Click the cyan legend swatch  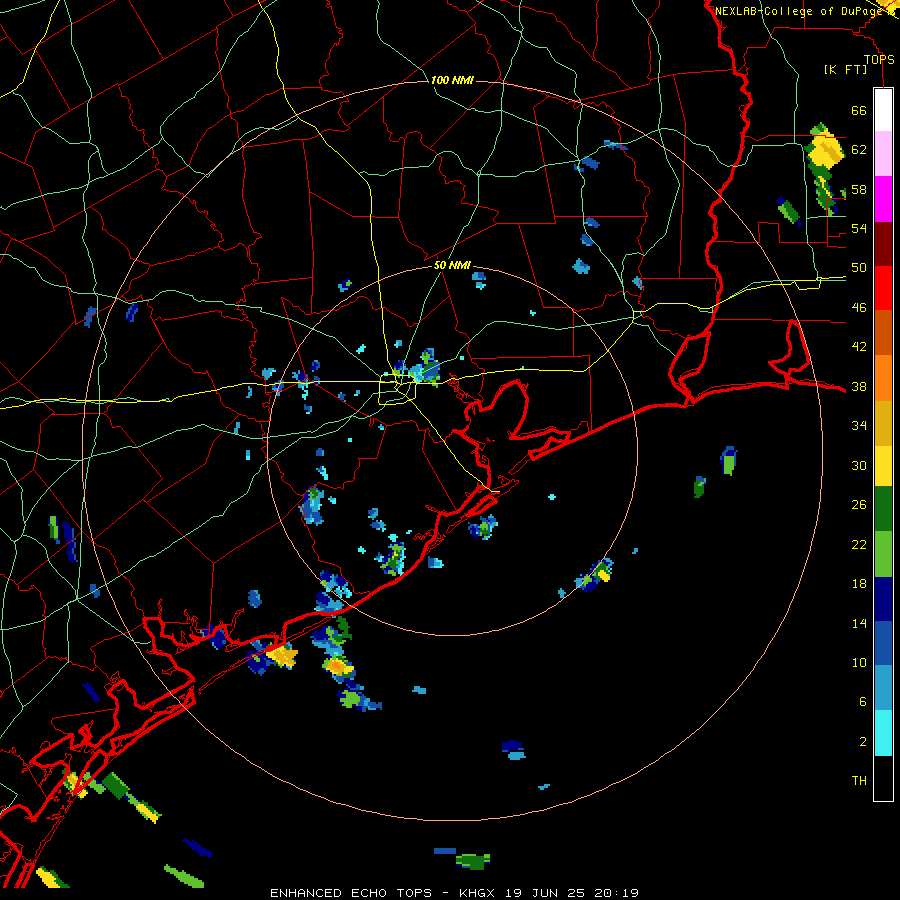click(x=883, y=733)
